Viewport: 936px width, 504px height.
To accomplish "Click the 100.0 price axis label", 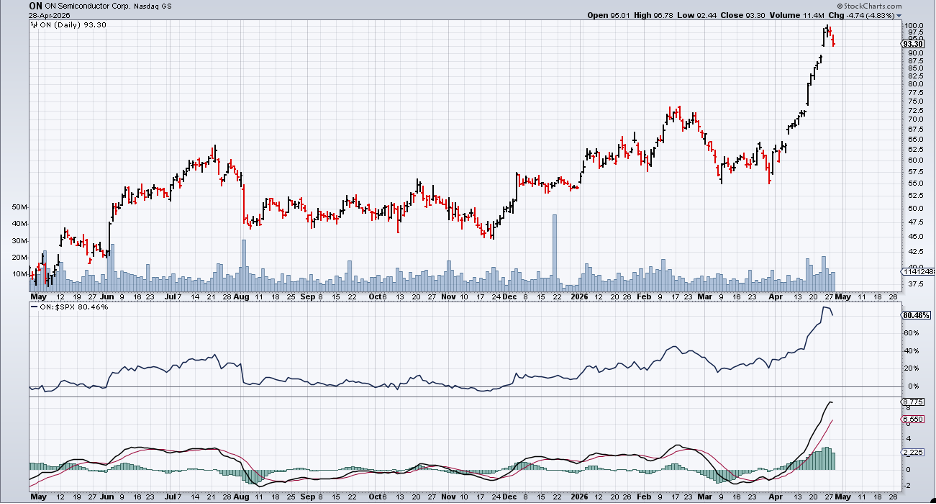I will pos(915,26).
